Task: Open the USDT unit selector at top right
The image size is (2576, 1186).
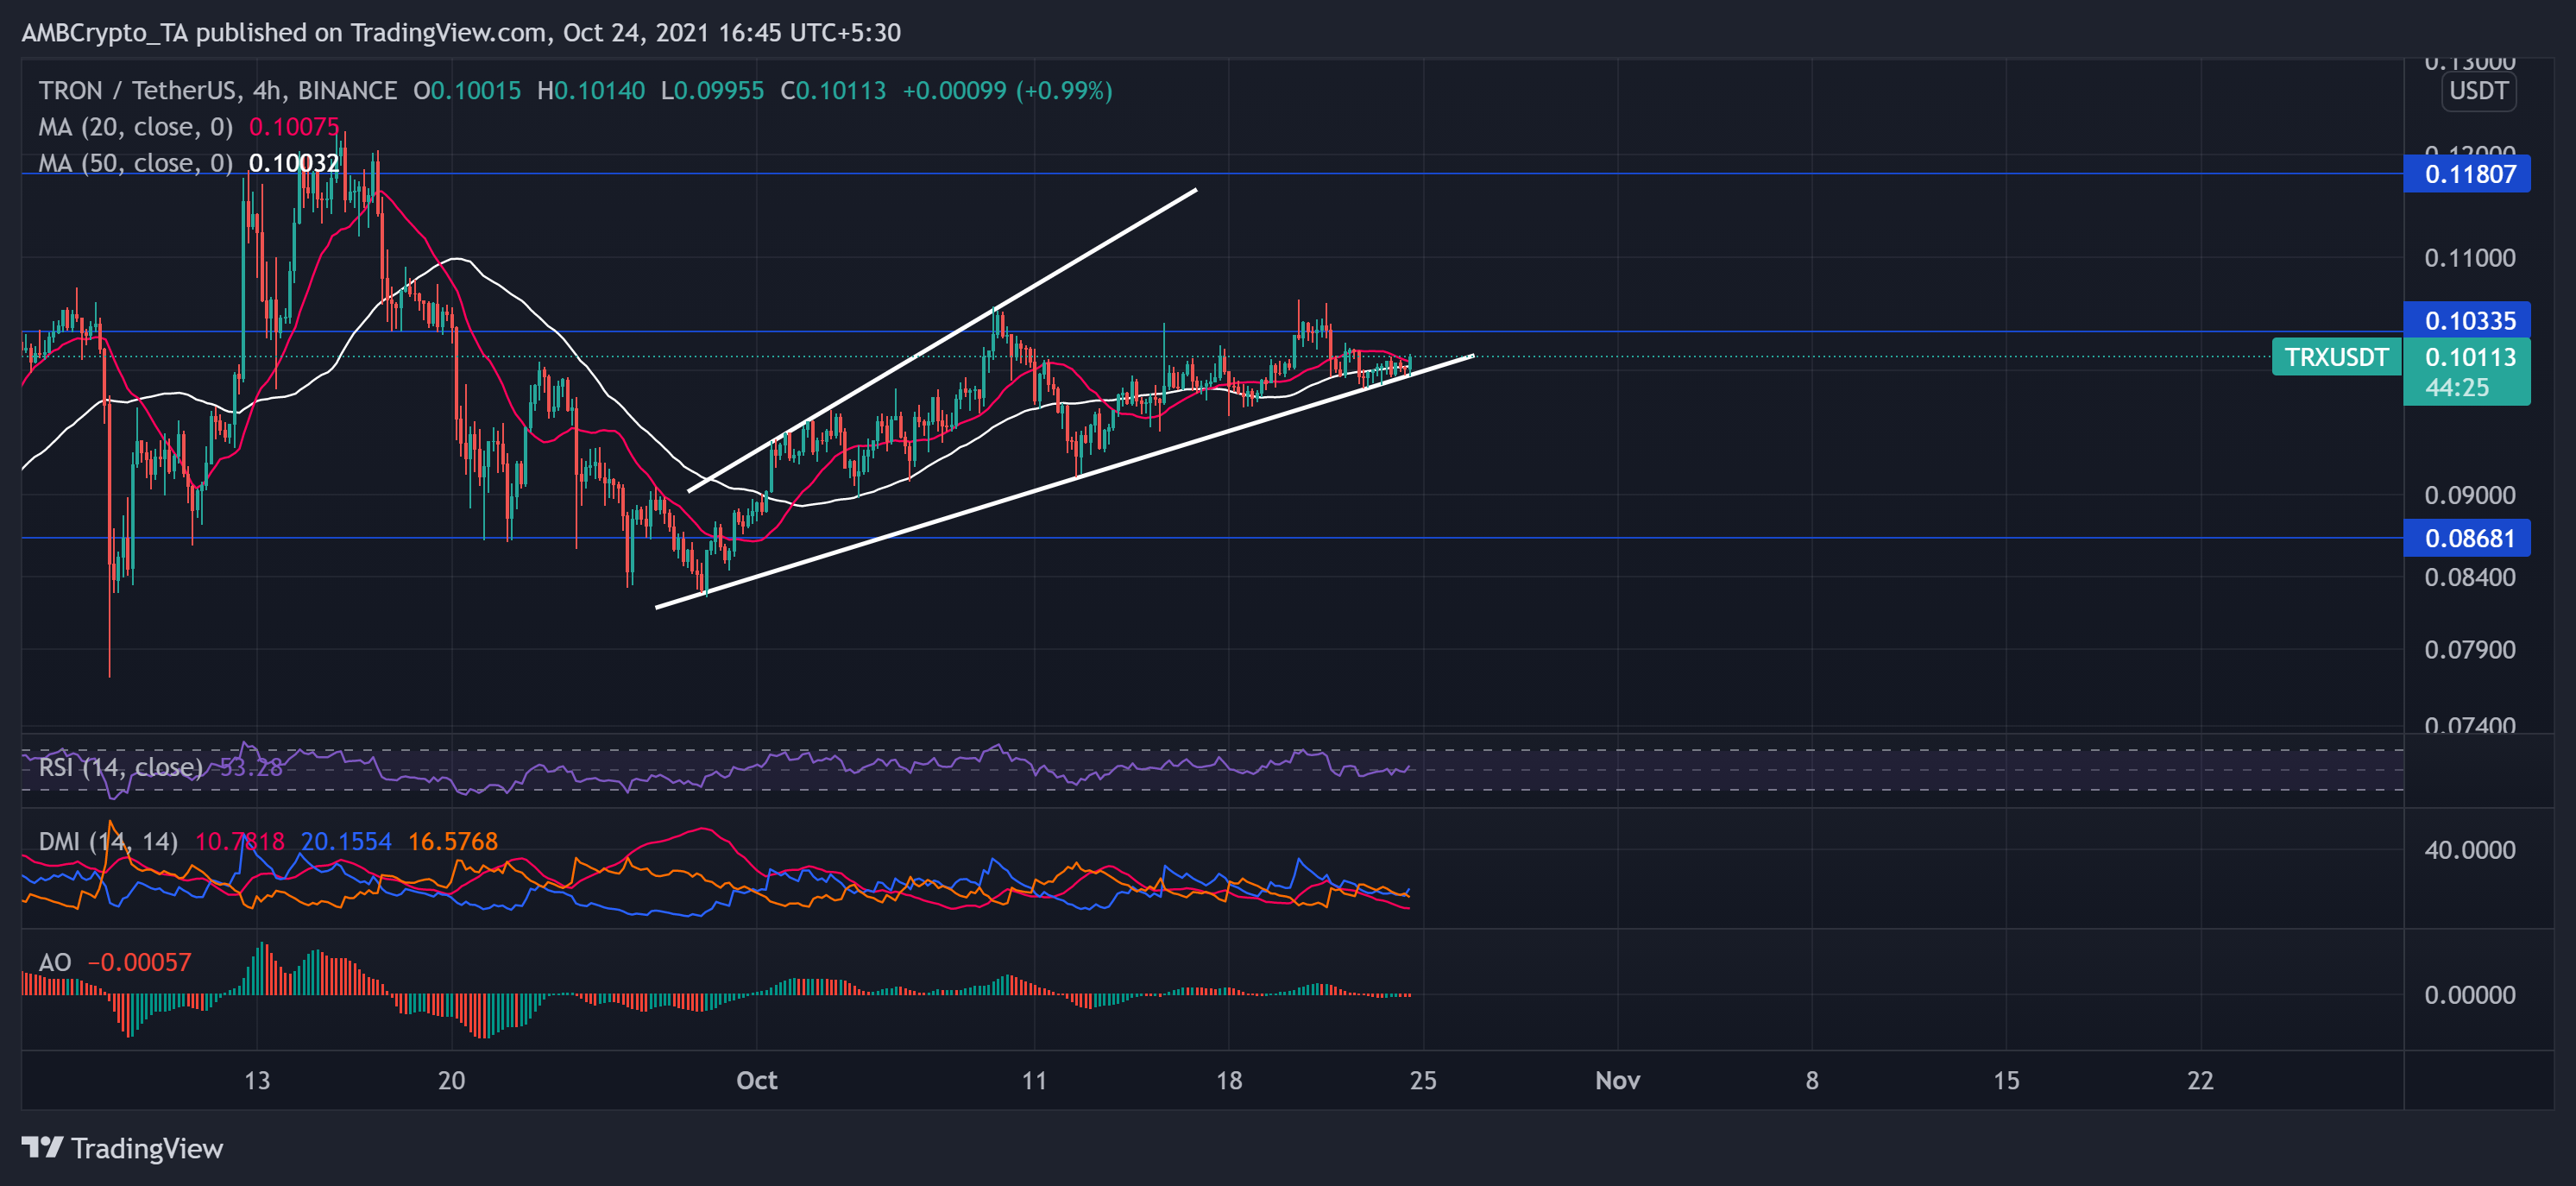Action: [x=2479, y=91]
